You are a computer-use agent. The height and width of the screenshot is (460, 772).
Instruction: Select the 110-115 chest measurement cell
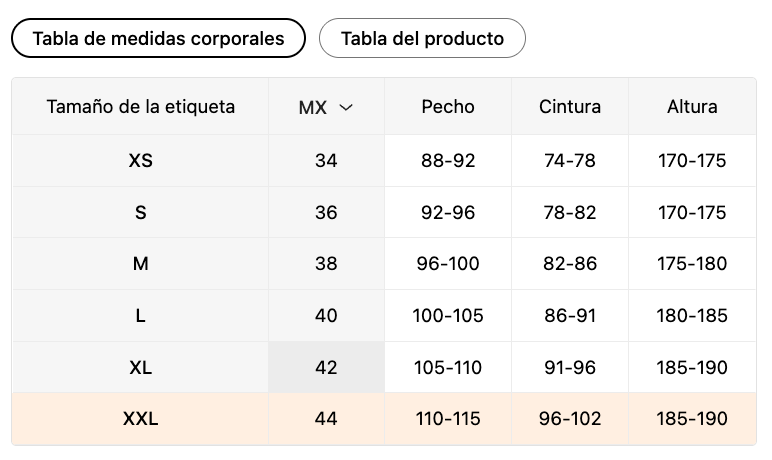coord(448,419)
